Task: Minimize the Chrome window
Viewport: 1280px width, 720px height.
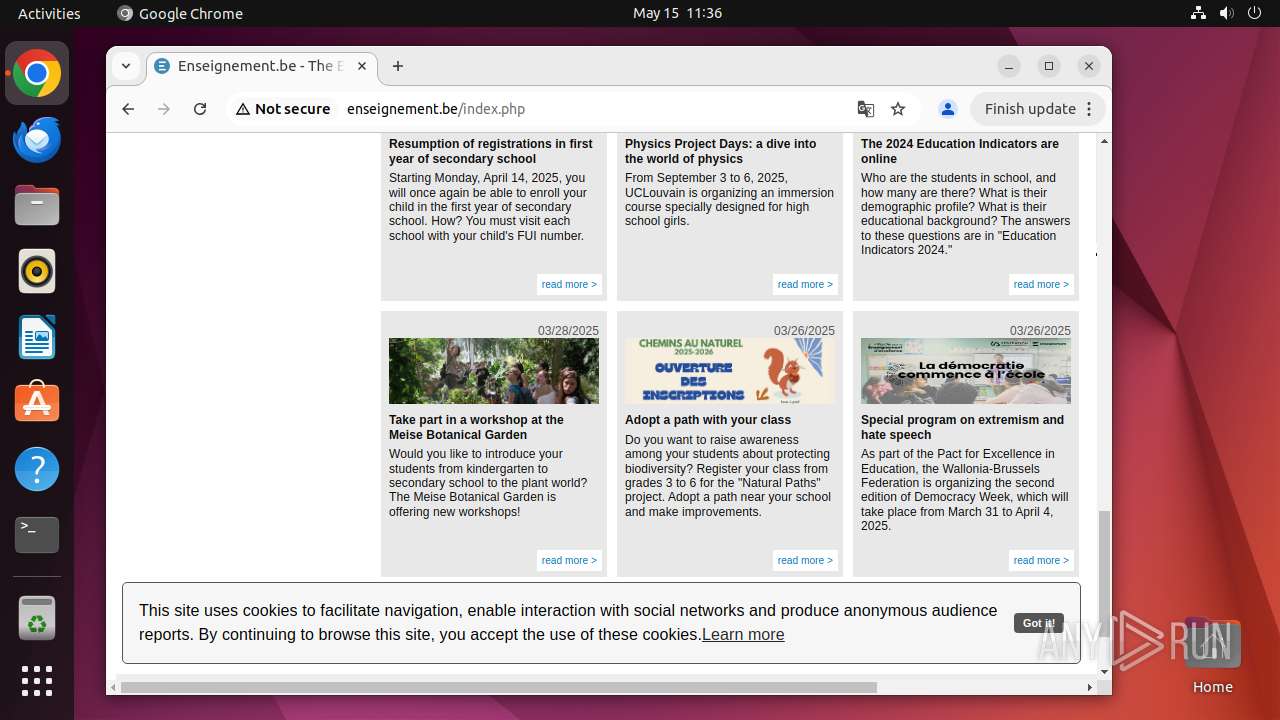Action: pyautogui.click(x=1009, y=66)
